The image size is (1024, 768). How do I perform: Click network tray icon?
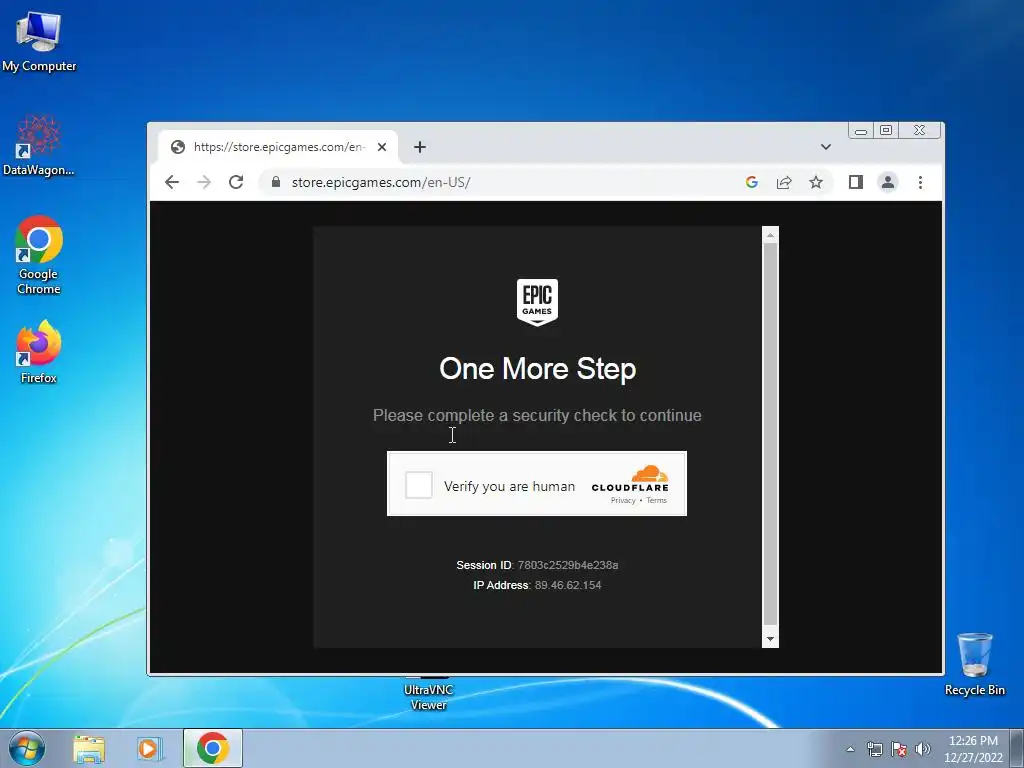(874, 749)
